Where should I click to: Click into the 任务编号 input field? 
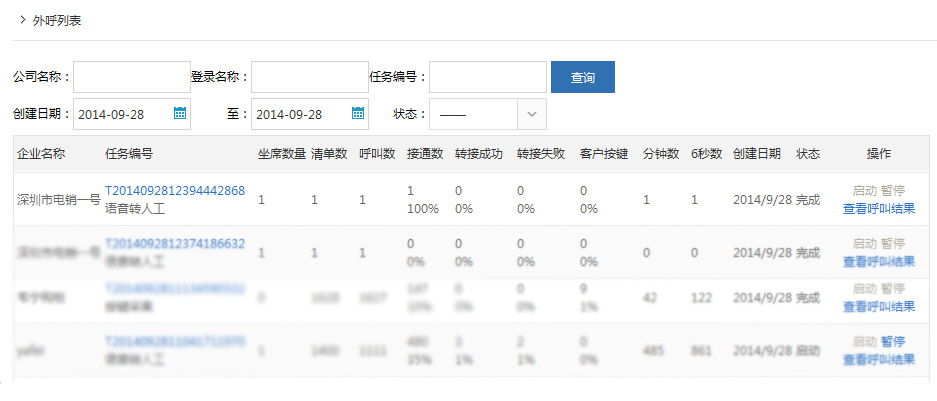pos(487,77)
